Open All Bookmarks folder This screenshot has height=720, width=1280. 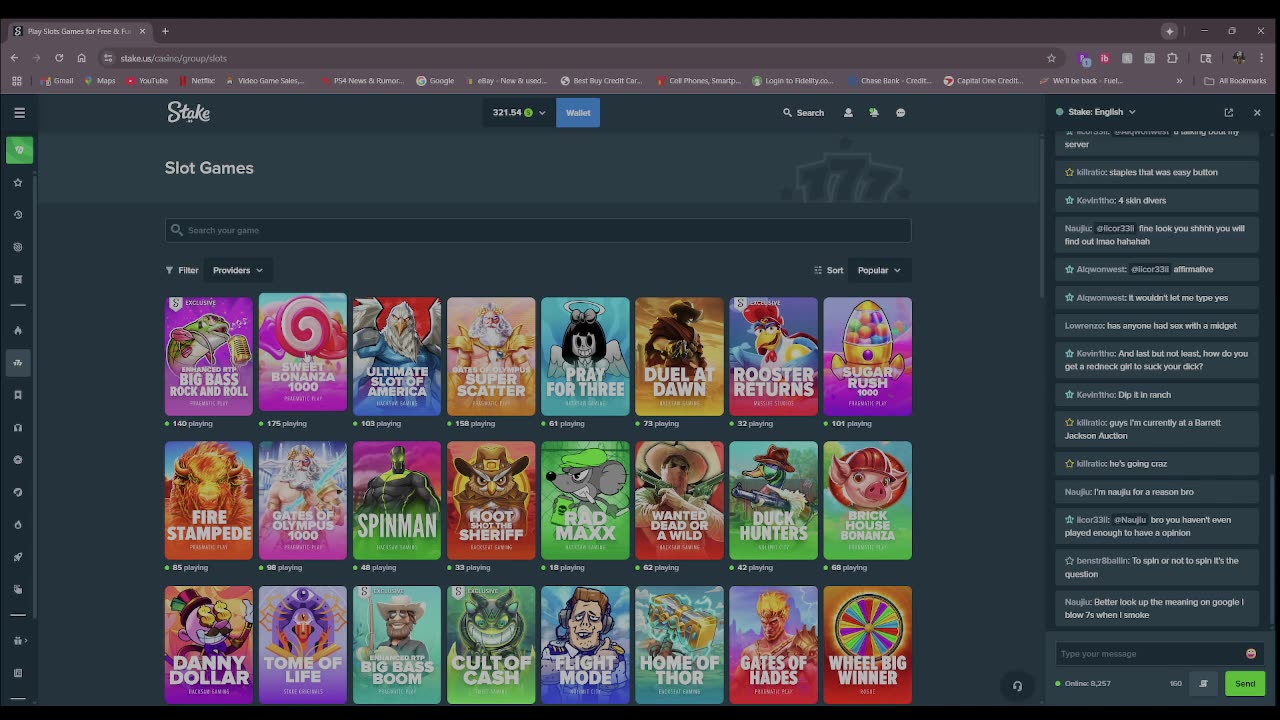pyautogui.click(x=1235, y=81)
